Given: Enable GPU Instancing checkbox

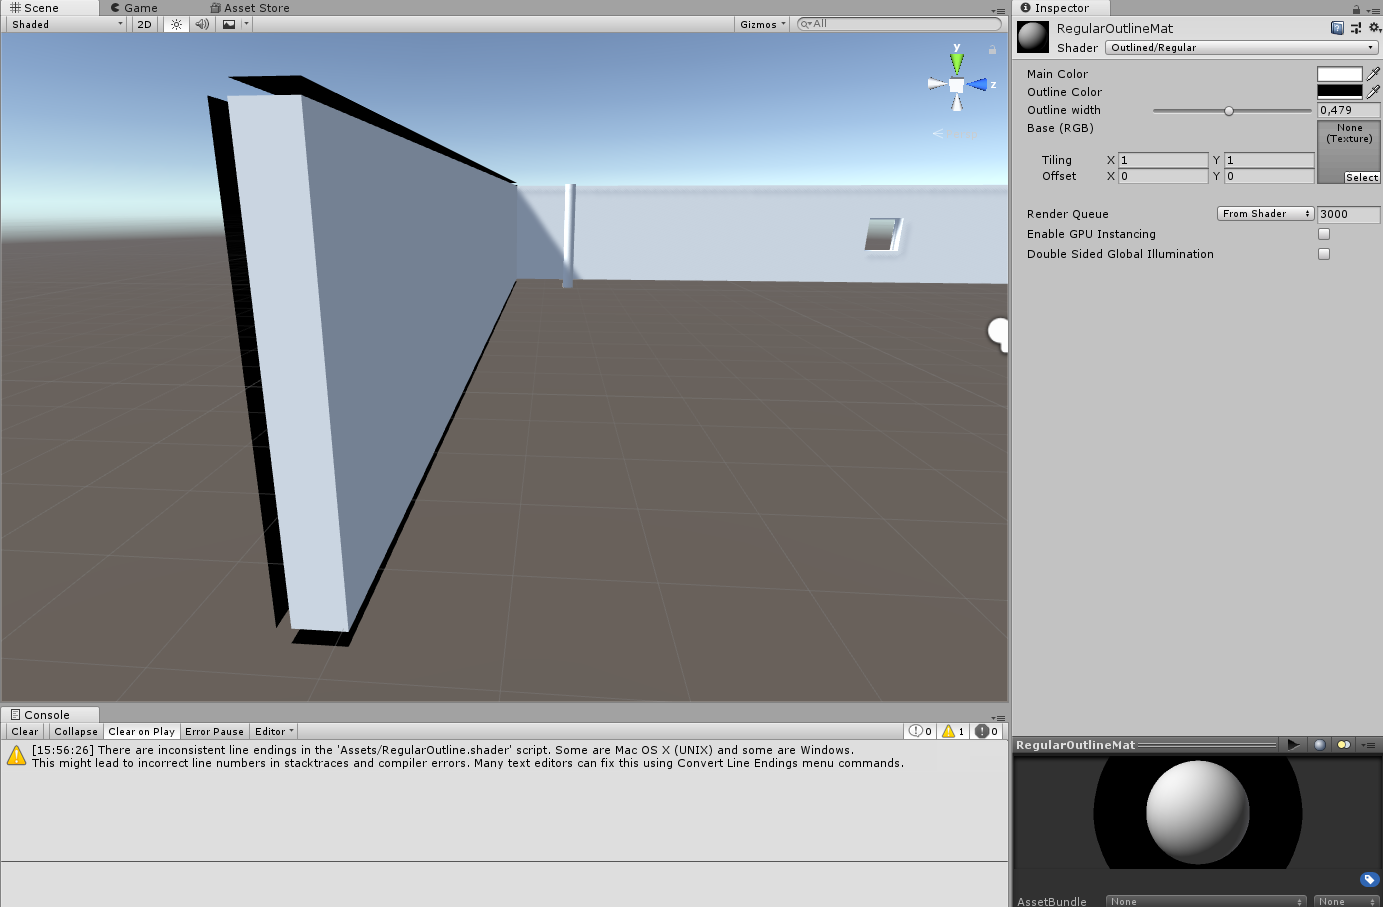Looking at the screenshot, I should click(x=1324, y=234).
